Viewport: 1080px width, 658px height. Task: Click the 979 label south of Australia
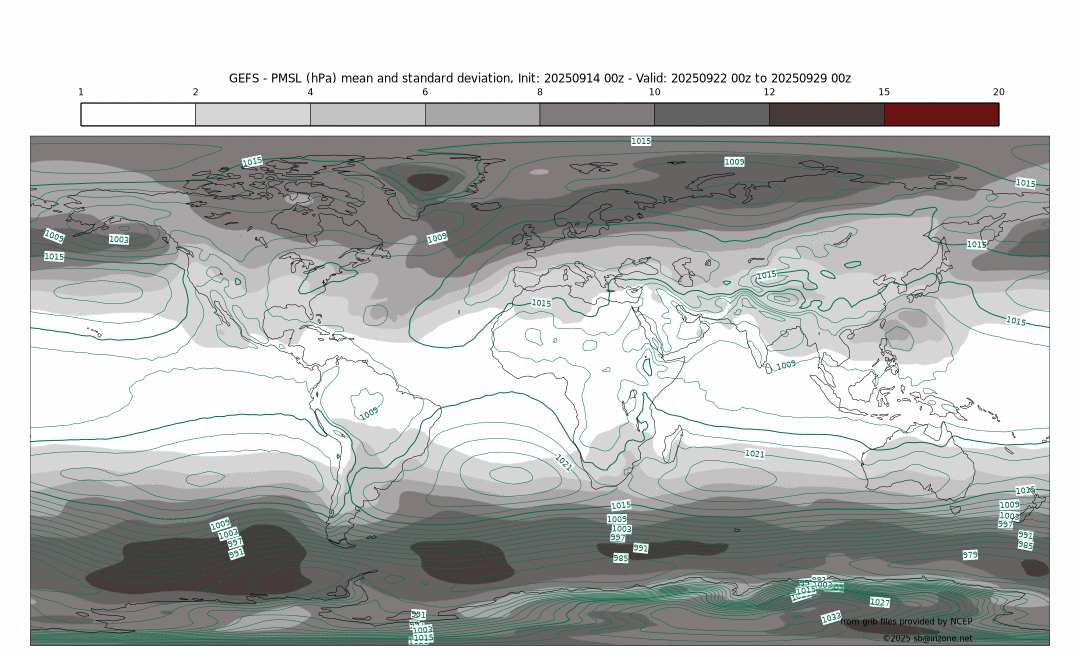[x=970, y=555]
